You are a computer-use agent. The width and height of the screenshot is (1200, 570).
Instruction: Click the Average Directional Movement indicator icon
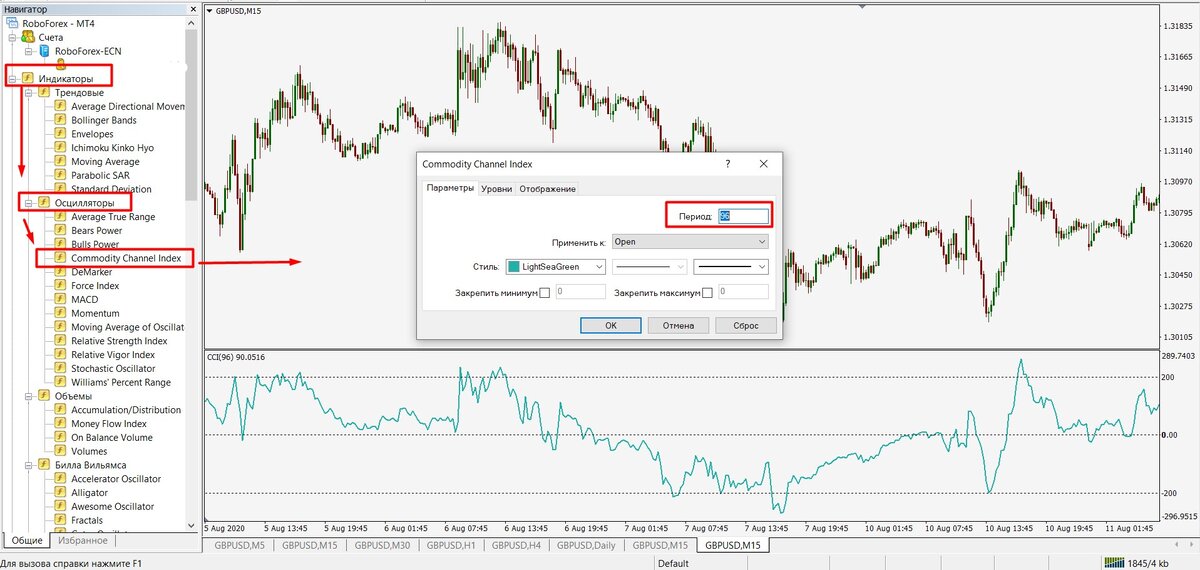pyautogui.click(x=60, y=106)
